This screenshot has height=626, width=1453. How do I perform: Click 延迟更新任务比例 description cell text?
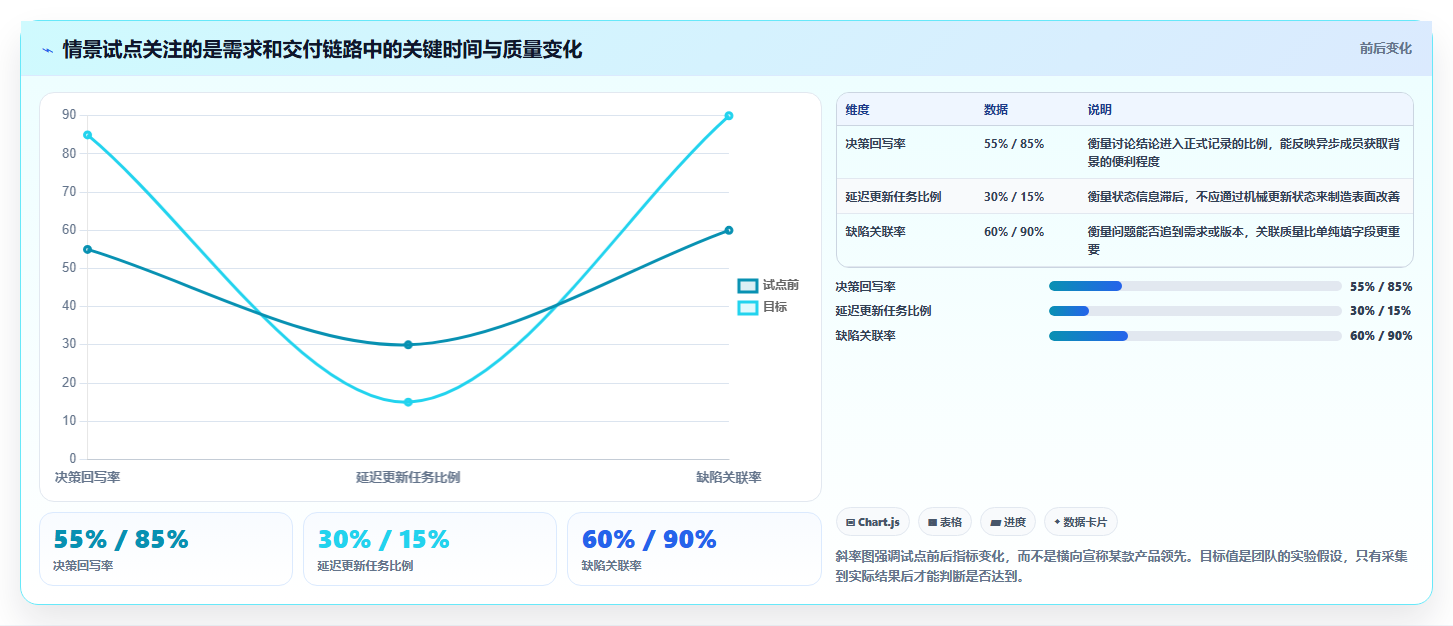[1244, 197]
